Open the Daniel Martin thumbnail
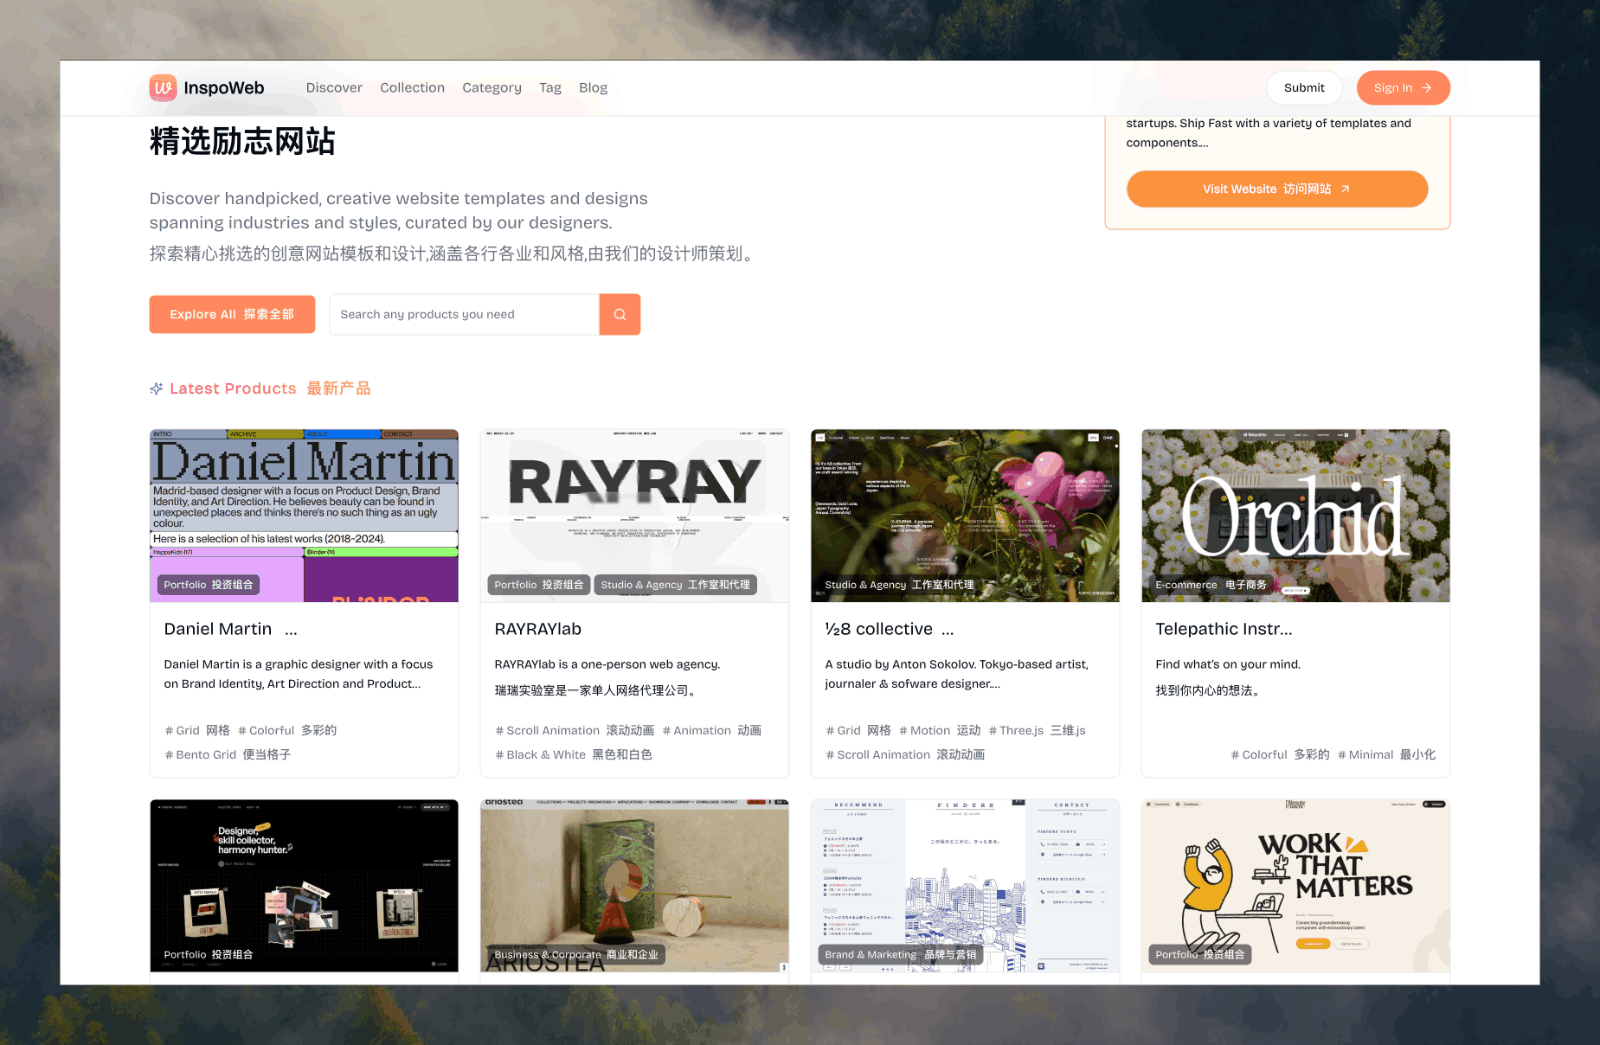The image size is (1600, 1045). (x=304, y=516)
